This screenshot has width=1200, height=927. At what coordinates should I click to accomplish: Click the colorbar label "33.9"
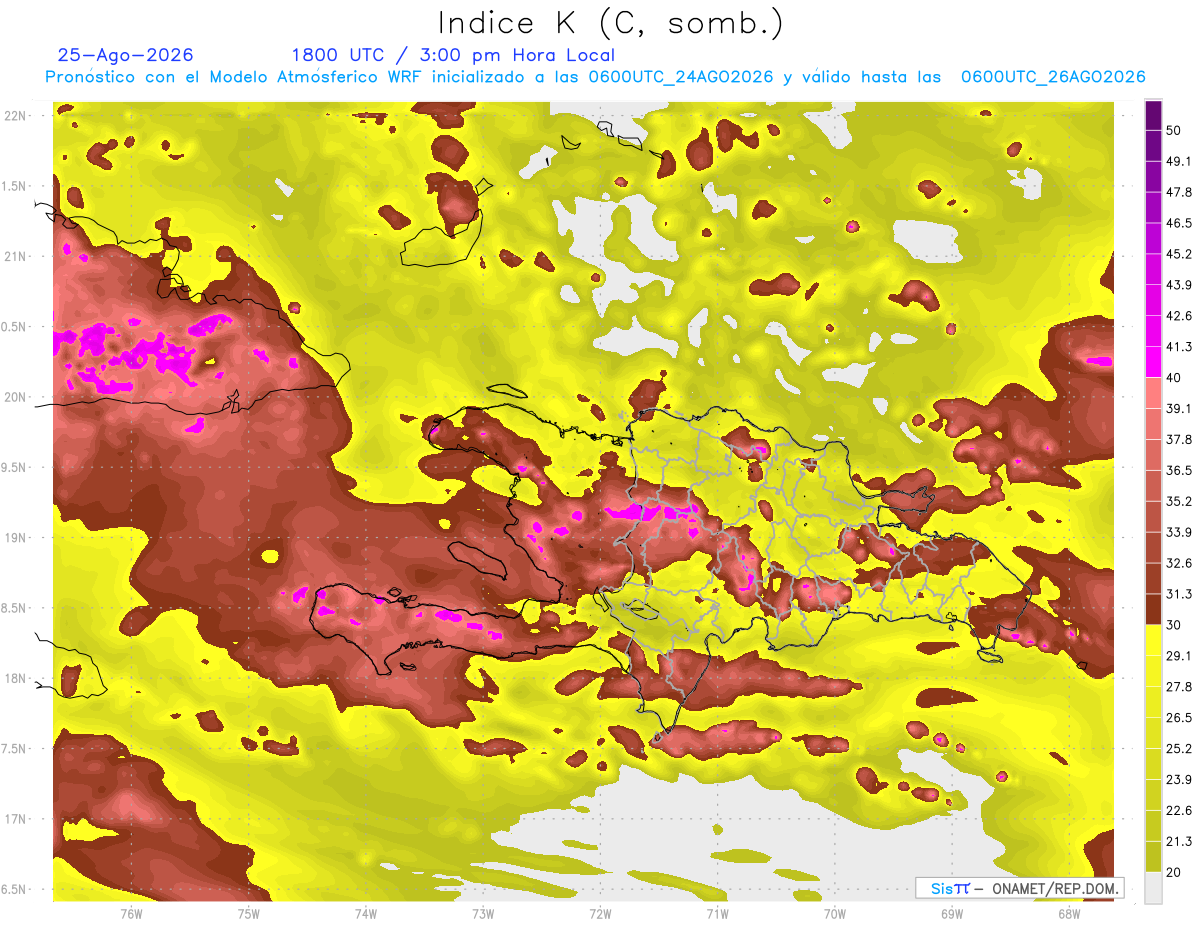pos(1179,532)
